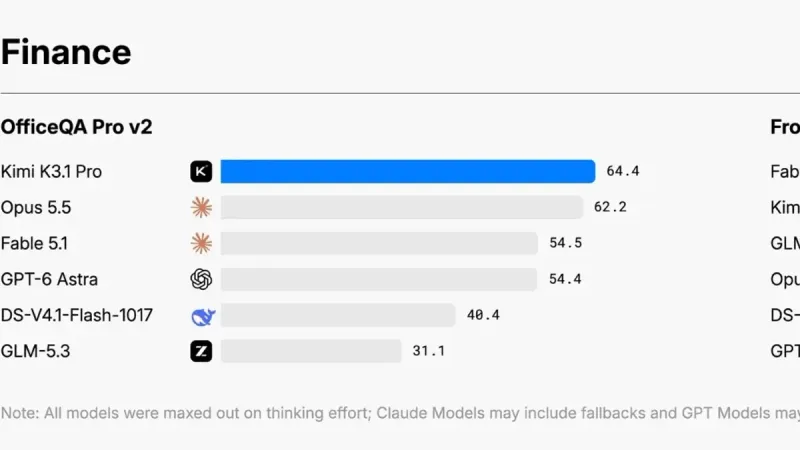Screen dimensions: 800x450
Task: Select the Fable 5.1 score bar
Action: point(379,243)
